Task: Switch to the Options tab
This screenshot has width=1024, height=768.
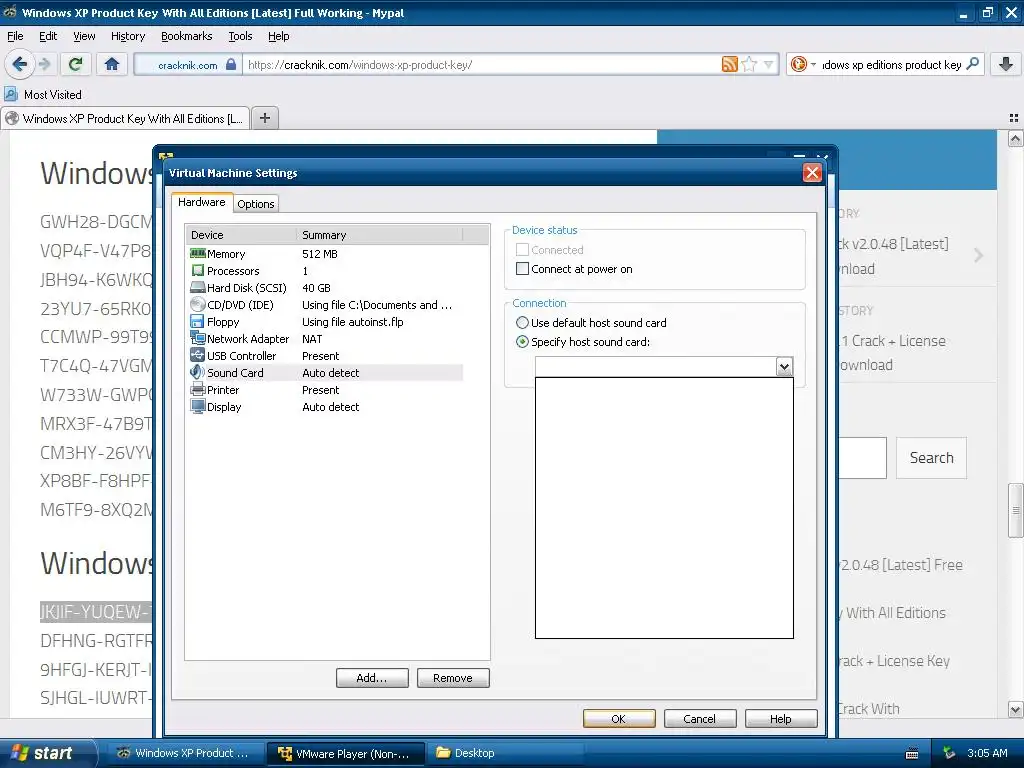Action: pyautogui.click(x=255, y=204)
